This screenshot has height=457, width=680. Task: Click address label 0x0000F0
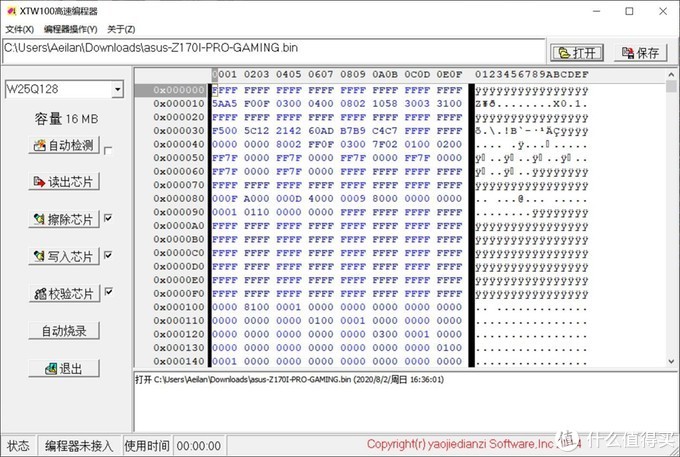(x=178, y=294)
